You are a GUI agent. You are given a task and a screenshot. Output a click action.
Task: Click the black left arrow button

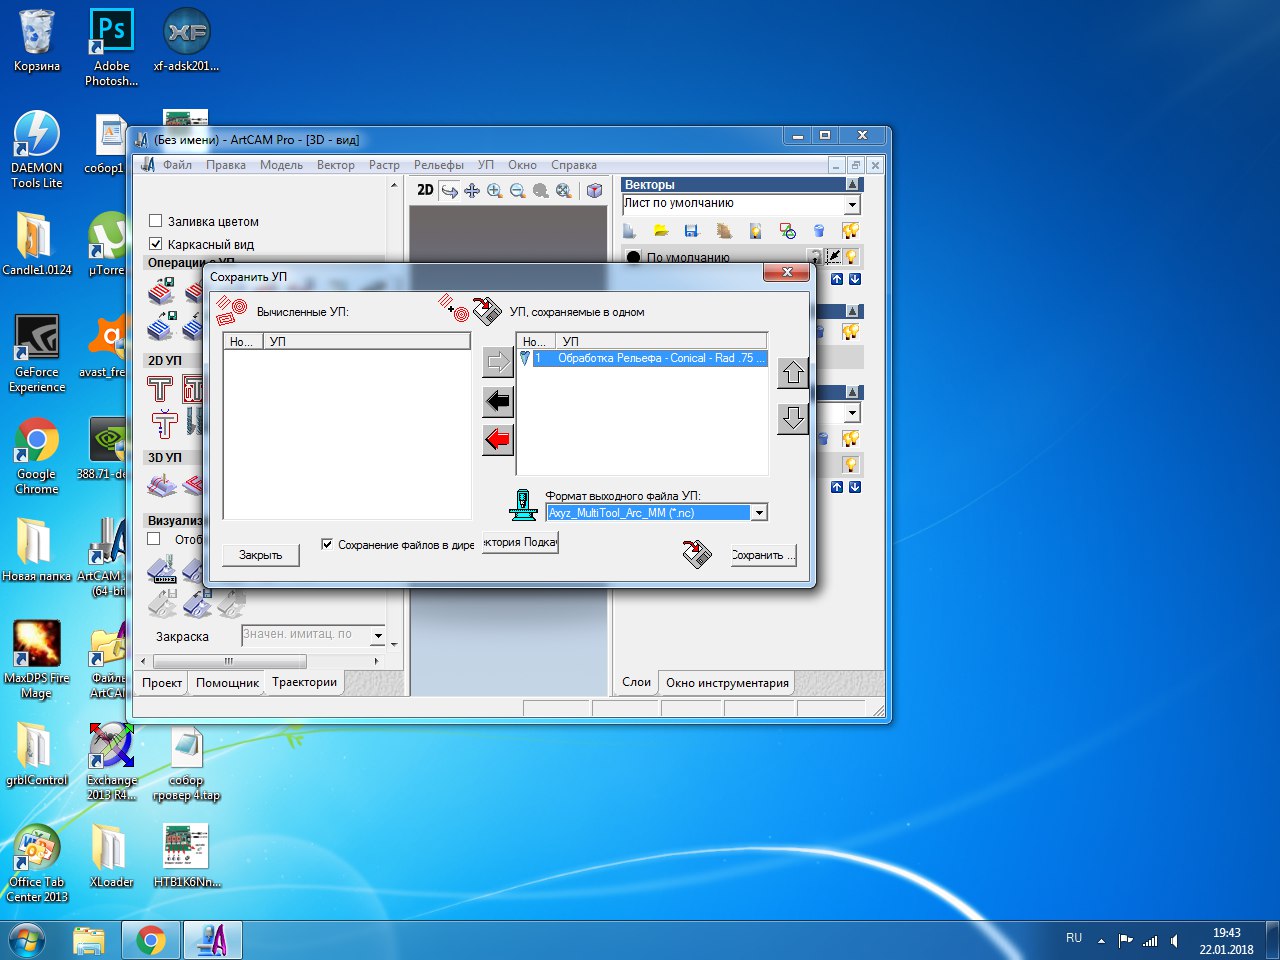coord(497,401)
